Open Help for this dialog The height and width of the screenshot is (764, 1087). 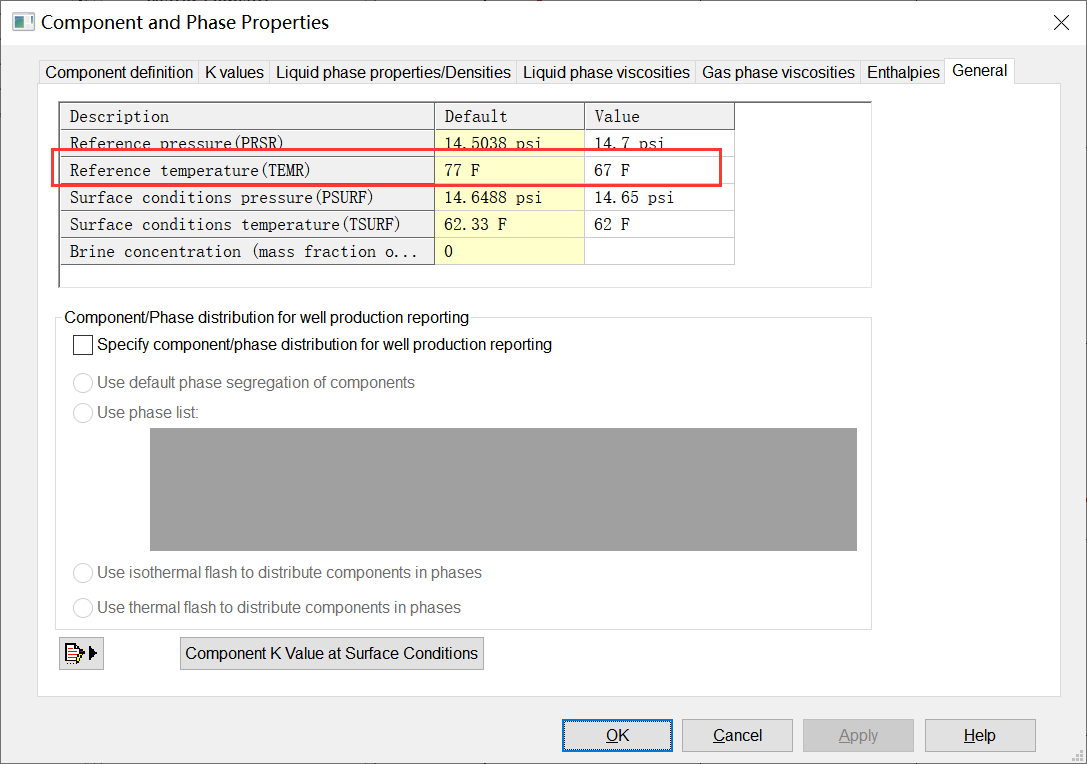(x=979, y=736)
